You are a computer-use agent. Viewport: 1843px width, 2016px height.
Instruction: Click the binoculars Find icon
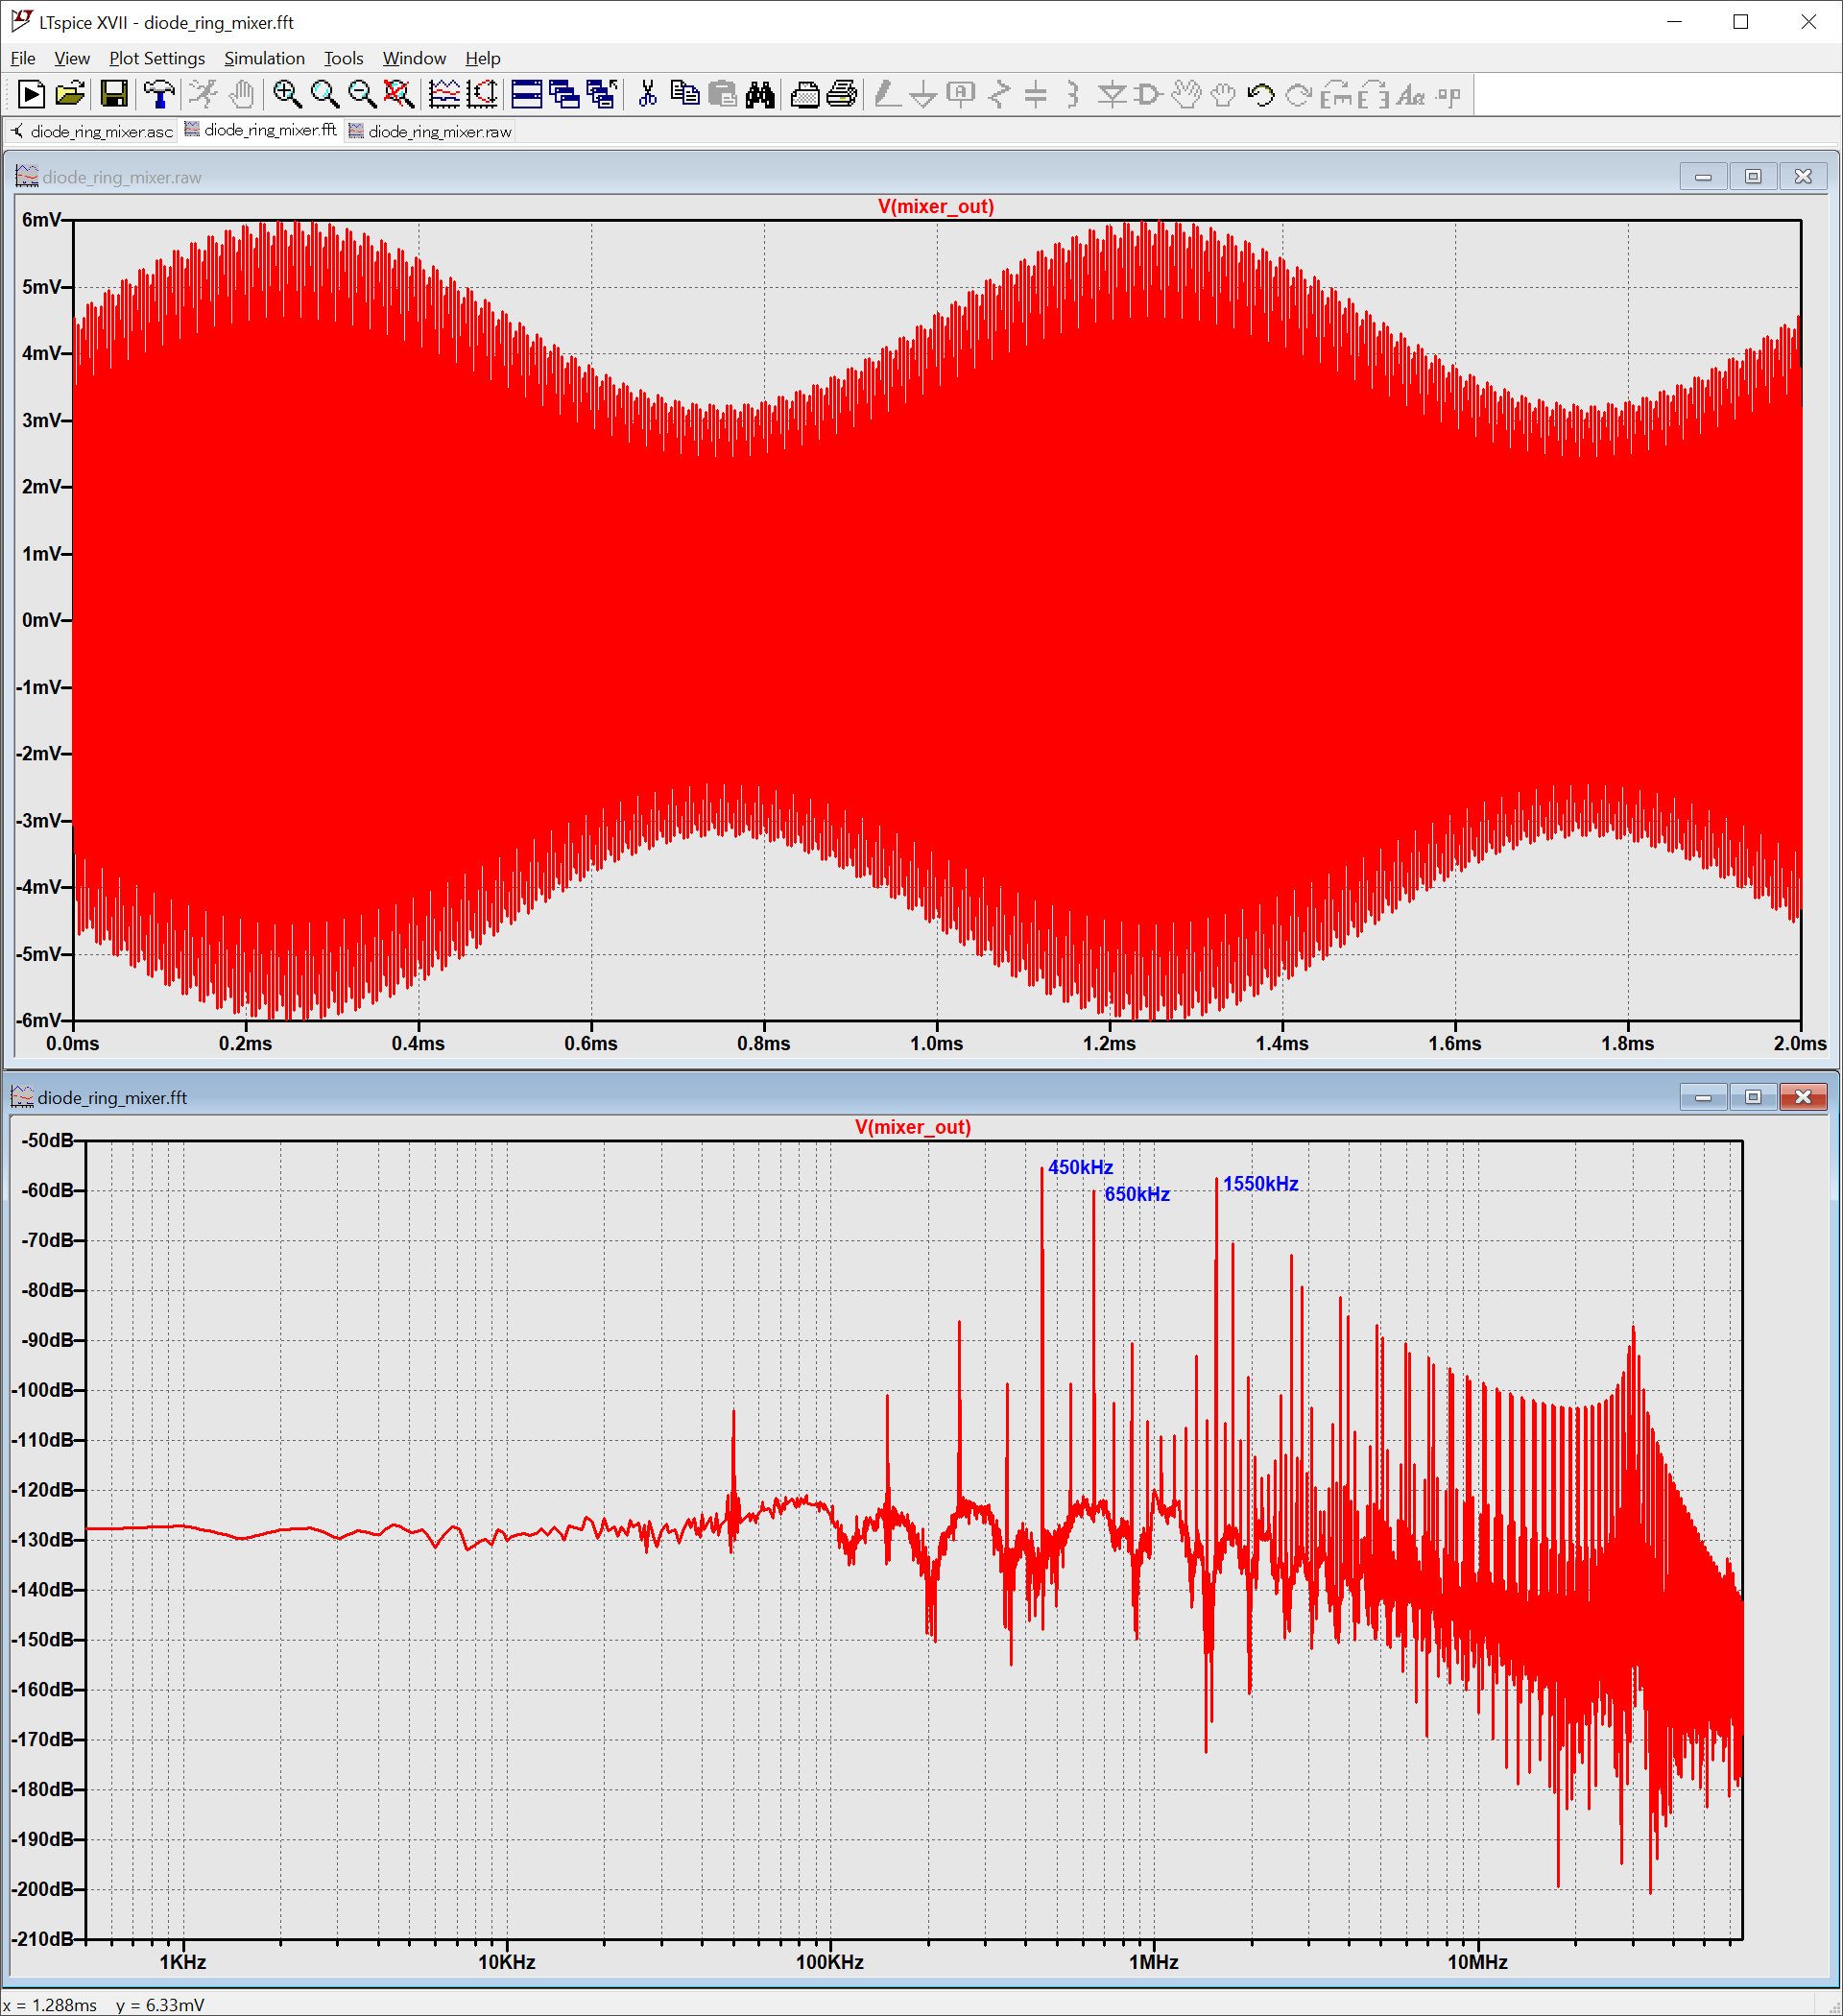760,95
